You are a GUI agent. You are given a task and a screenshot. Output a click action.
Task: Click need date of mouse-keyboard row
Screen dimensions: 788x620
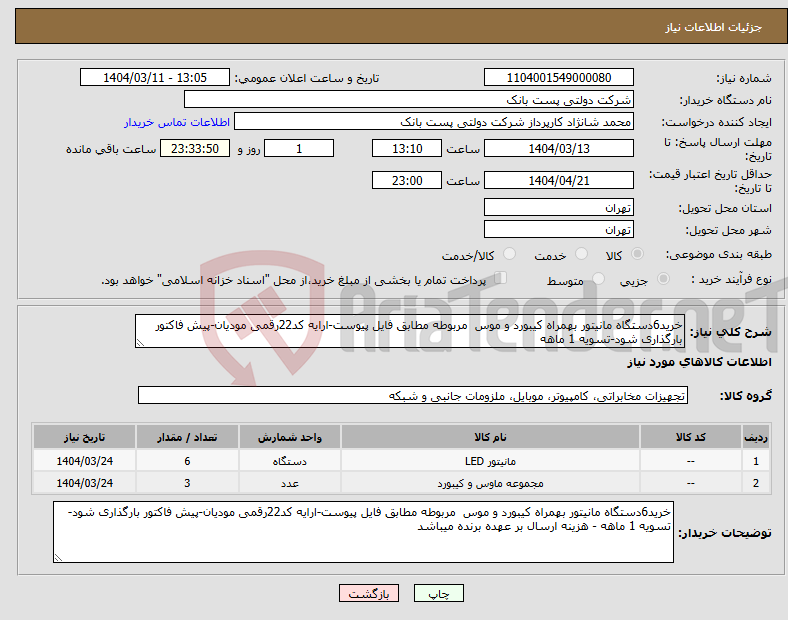tap(84, 483)
